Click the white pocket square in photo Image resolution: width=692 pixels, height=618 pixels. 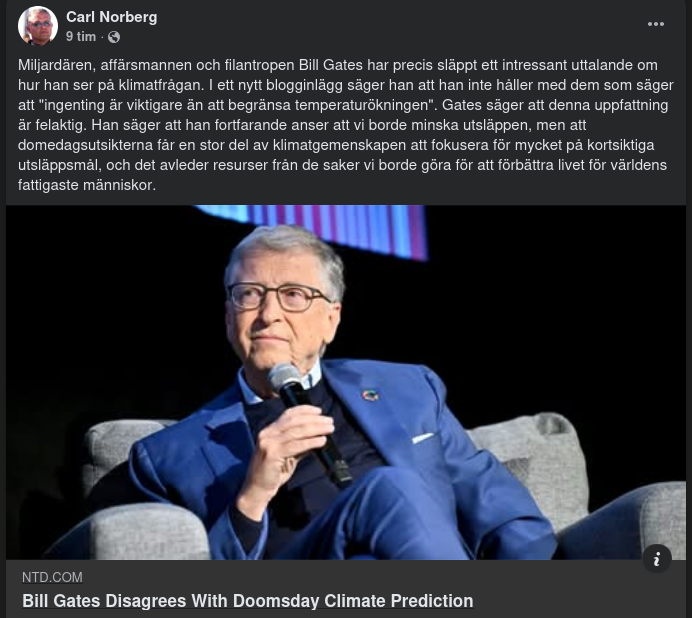click(x=423, y=437)
